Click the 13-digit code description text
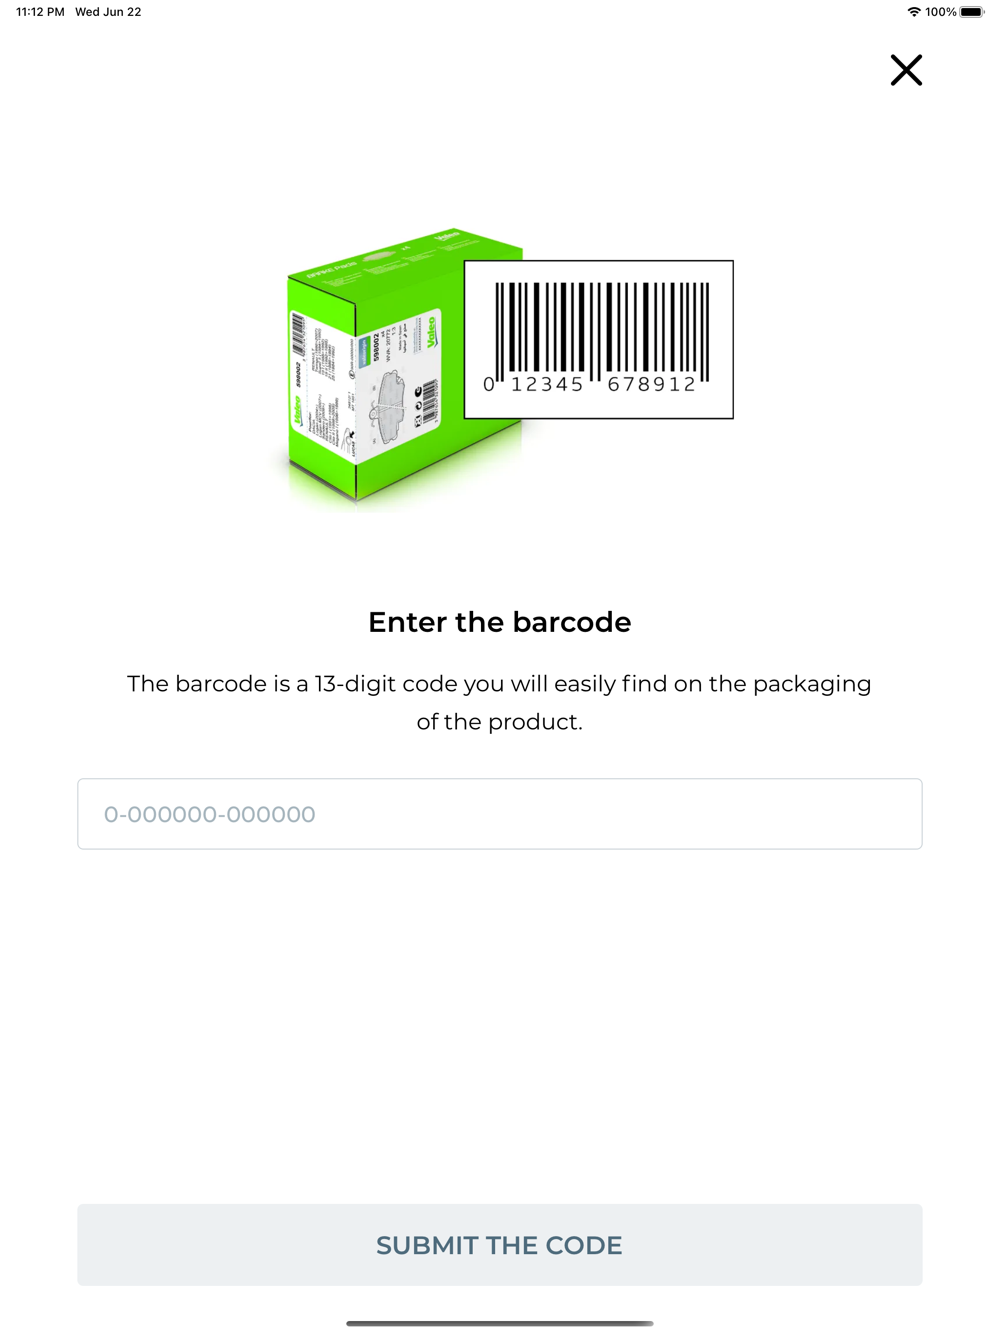 (500, 702)
